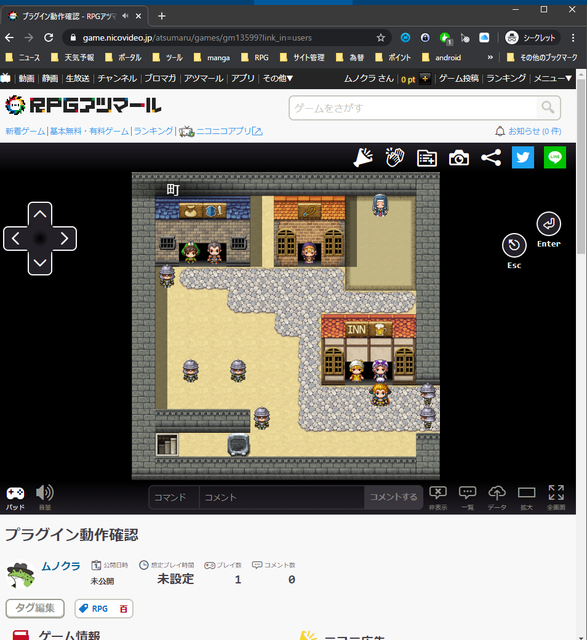
Task: Expand the その他 dropdown in the nav bar
Action: click(278, 78)
